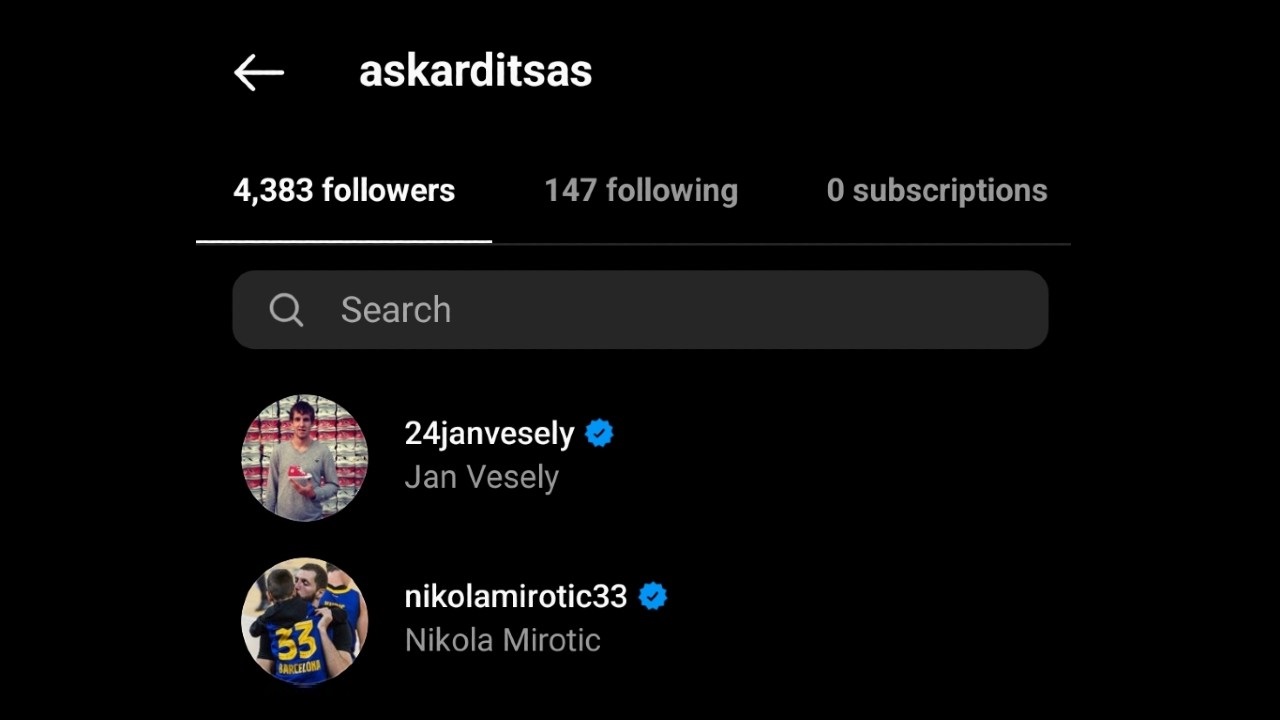Image resolution: width=1280 pixels, height=720 pixels.
Task: Go back using the left arrow
Action: click(x=259, y=73)
